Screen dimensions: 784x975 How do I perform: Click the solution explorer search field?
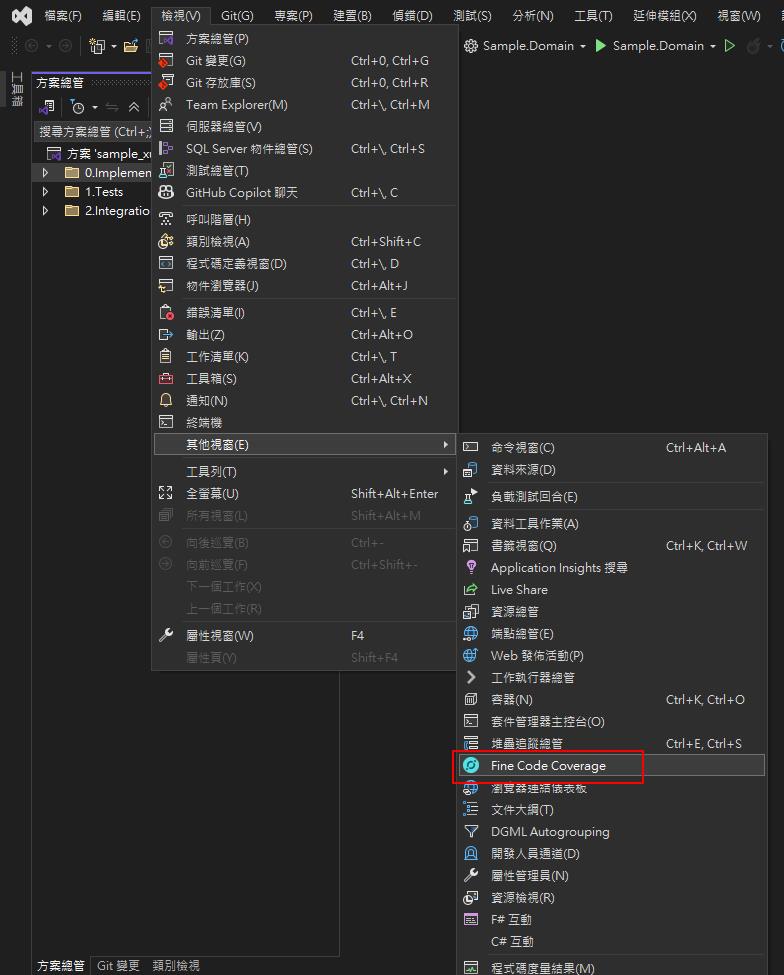[x=92, y=132]
